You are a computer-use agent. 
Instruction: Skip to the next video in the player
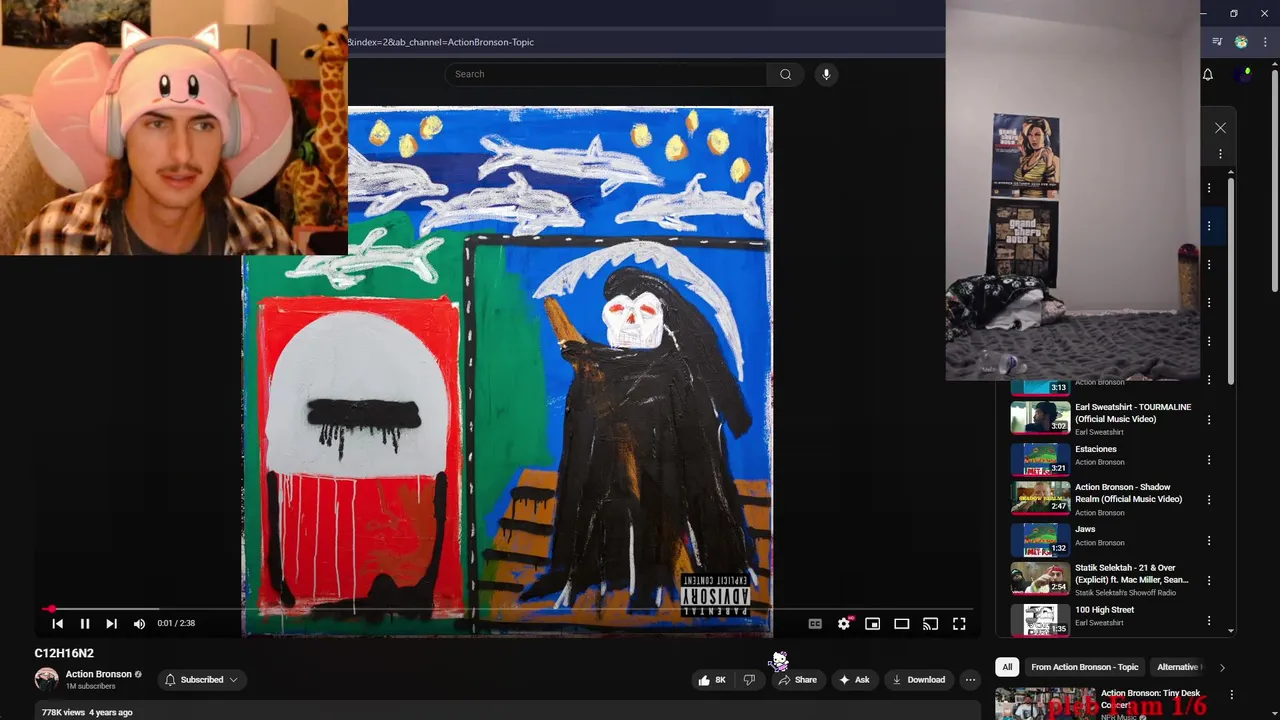[112, 623]
